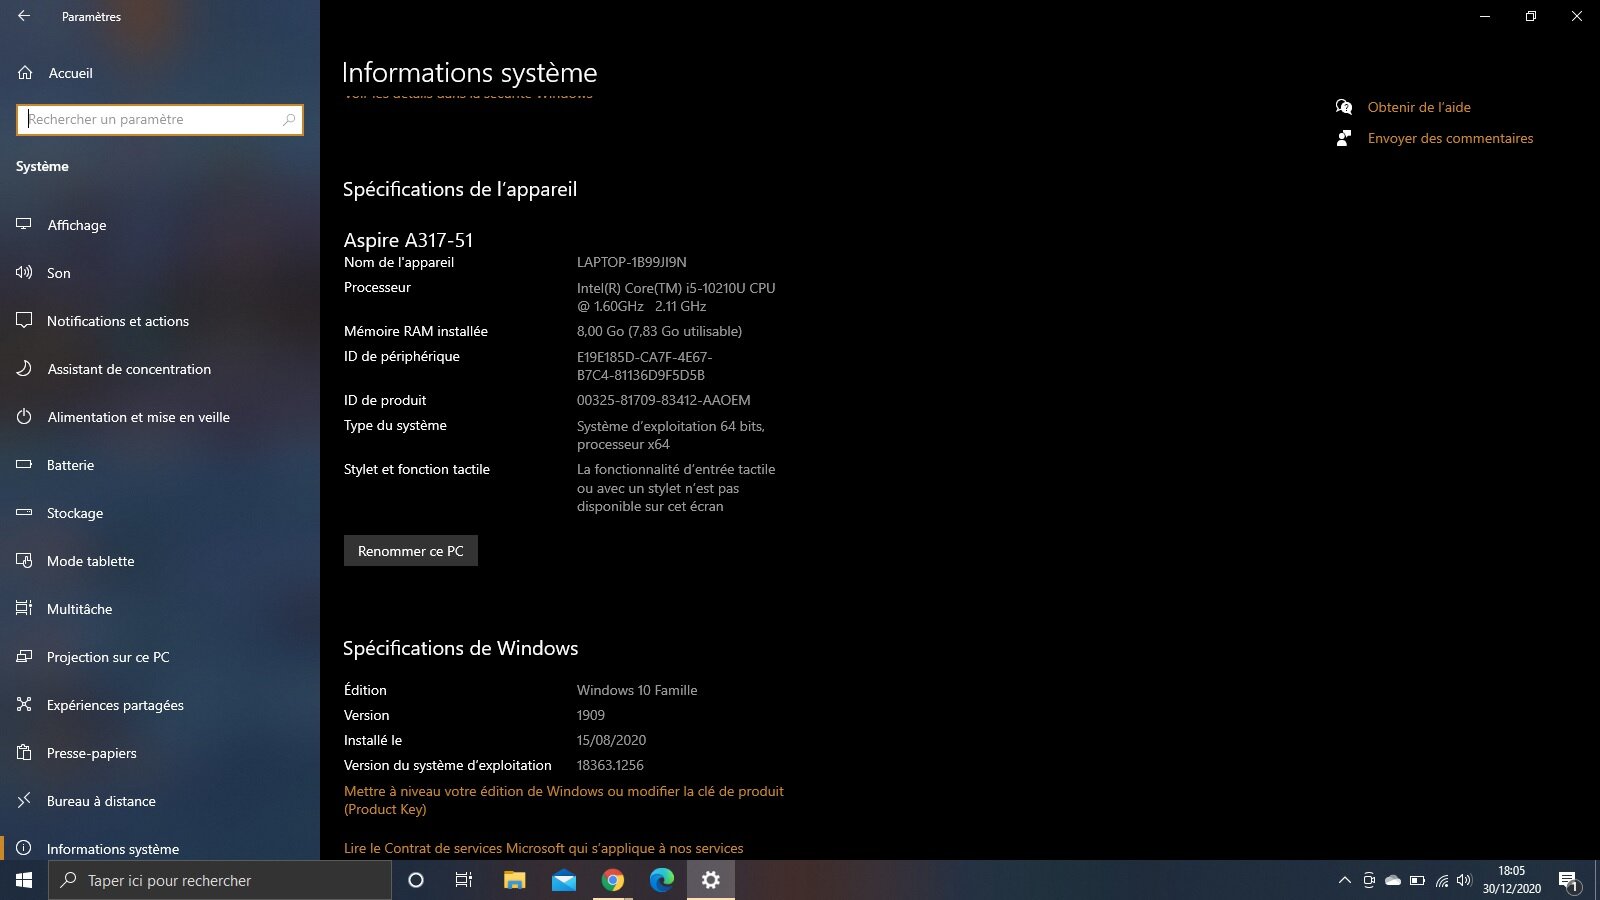
Task: Click the 'Renommer ce PC' button
Action: click(411, 551)
